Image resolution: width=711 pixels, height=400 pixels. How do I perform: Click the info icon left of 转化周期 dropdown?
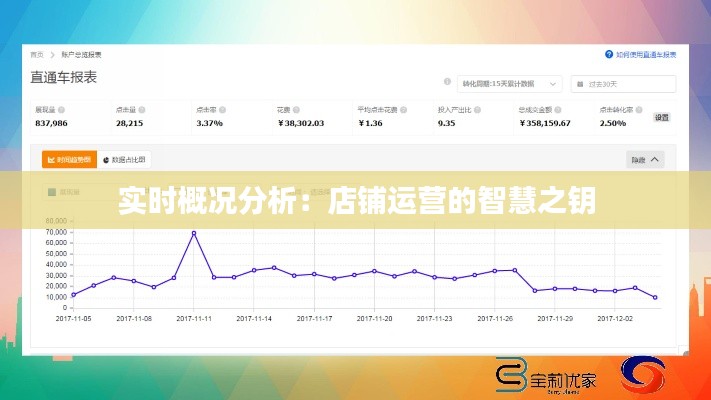point(446,84)
